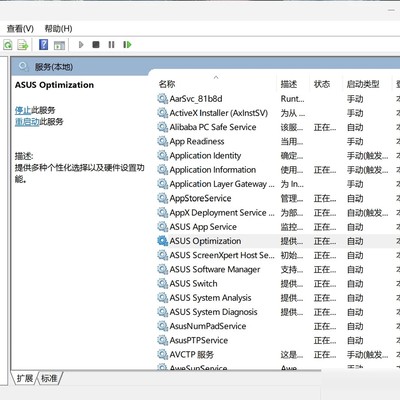400x400 pixels.
Task: Select the AsusPTPService service name
Action: 199,340
